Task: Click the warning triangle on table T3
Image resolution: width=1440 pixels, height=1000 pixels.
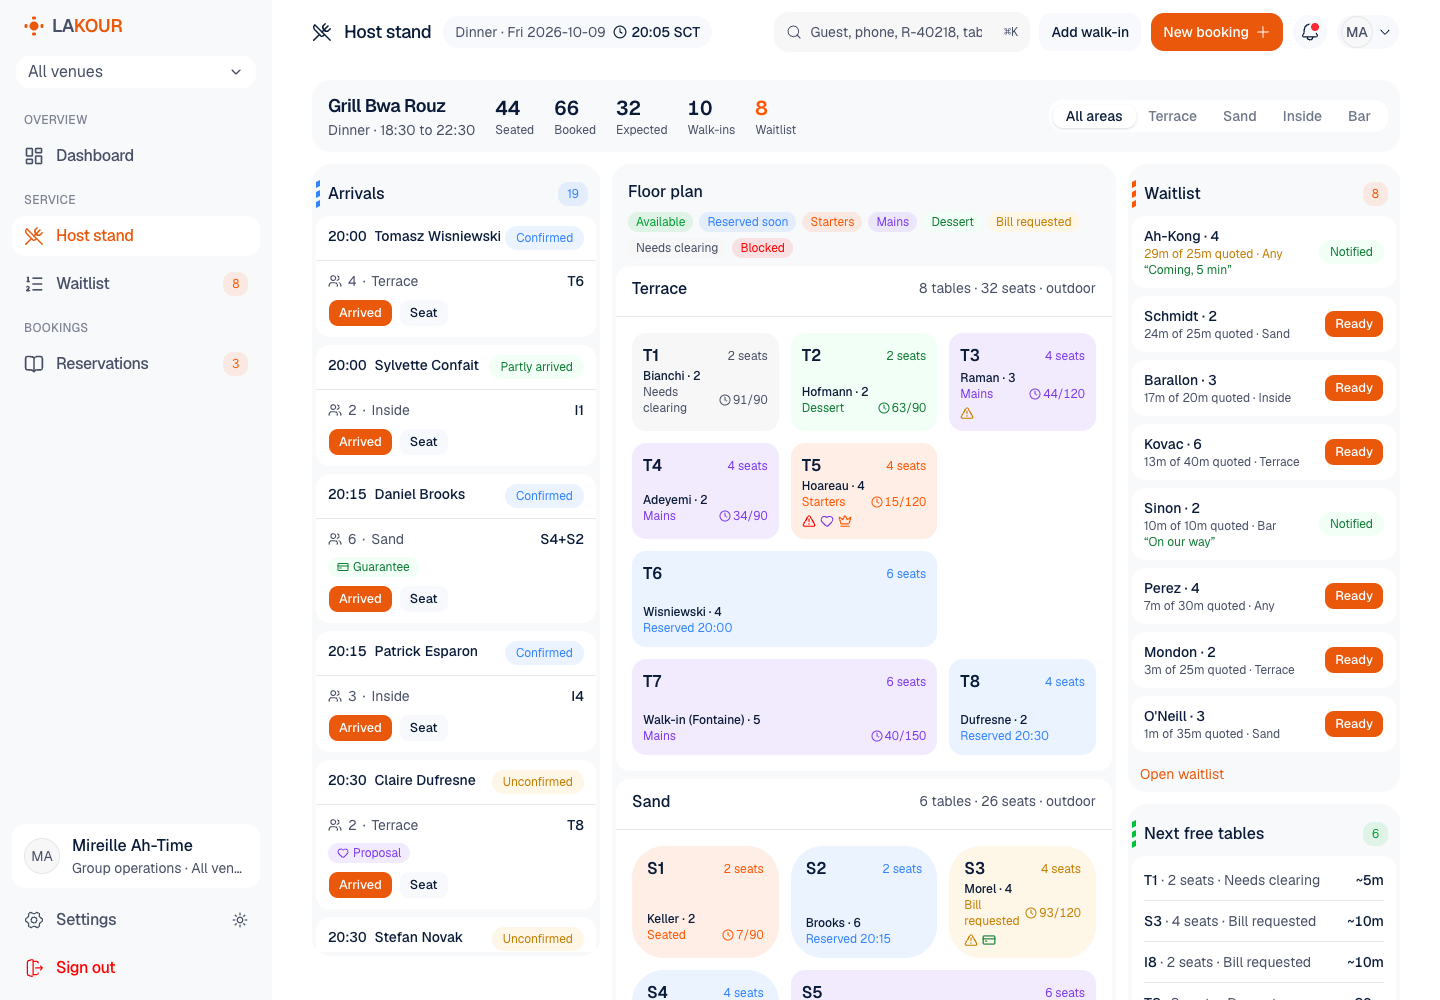Action: 967,414
